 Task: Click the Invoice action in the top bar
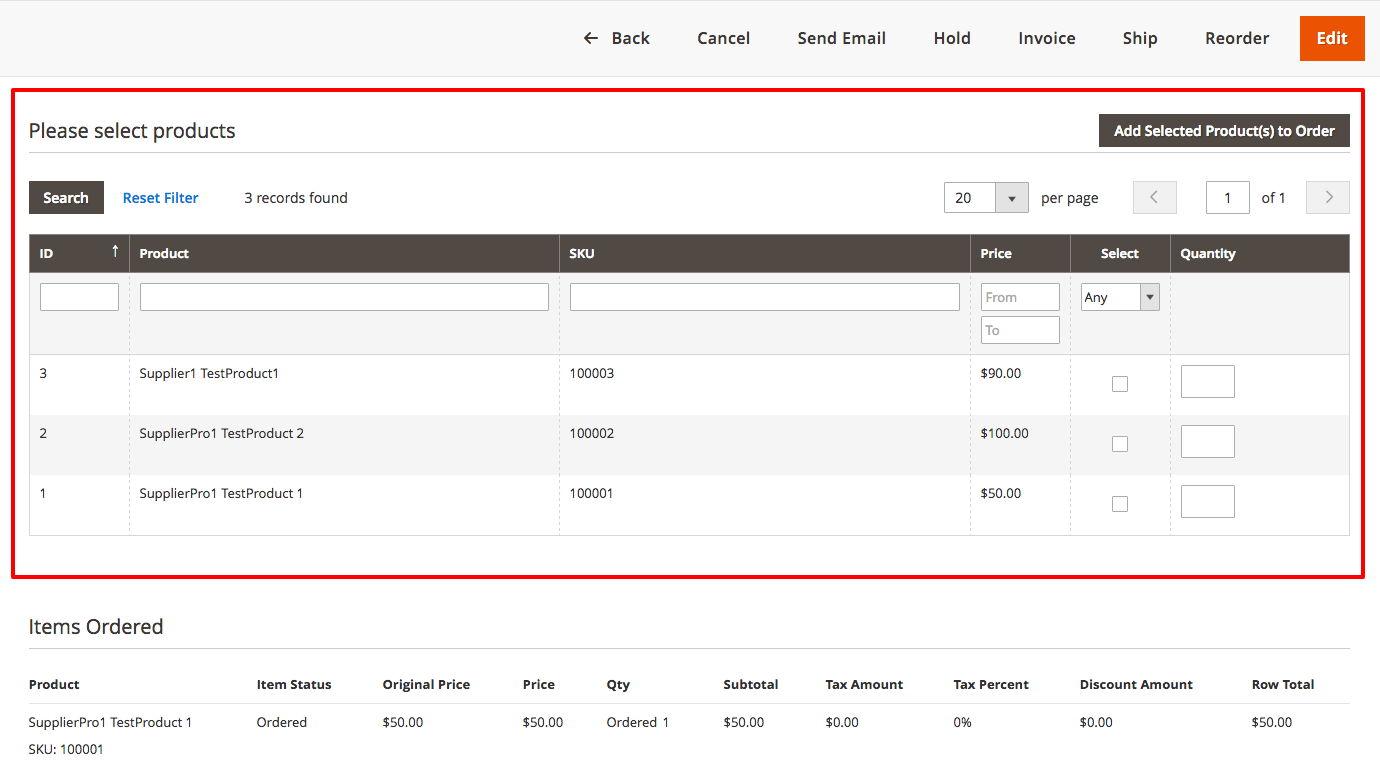[1046, 38]
